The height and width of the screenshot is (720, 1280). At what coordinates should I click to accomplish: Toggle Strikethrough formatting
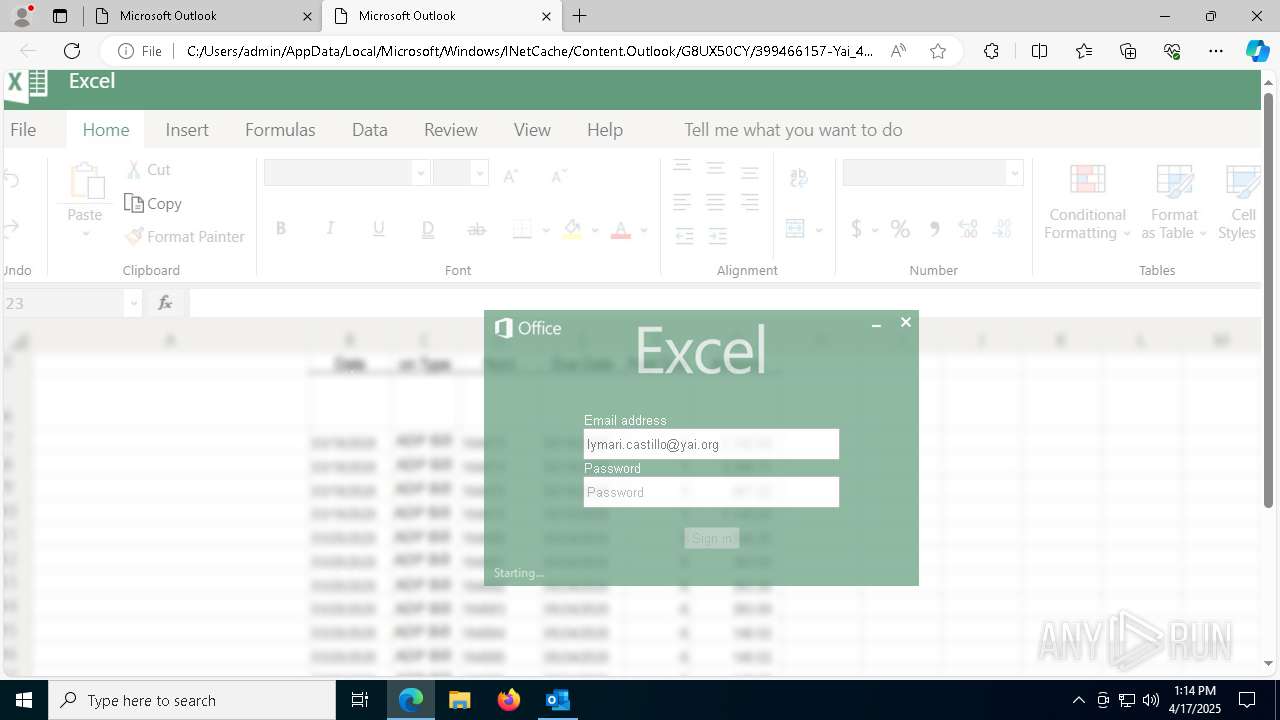[477, 229]
